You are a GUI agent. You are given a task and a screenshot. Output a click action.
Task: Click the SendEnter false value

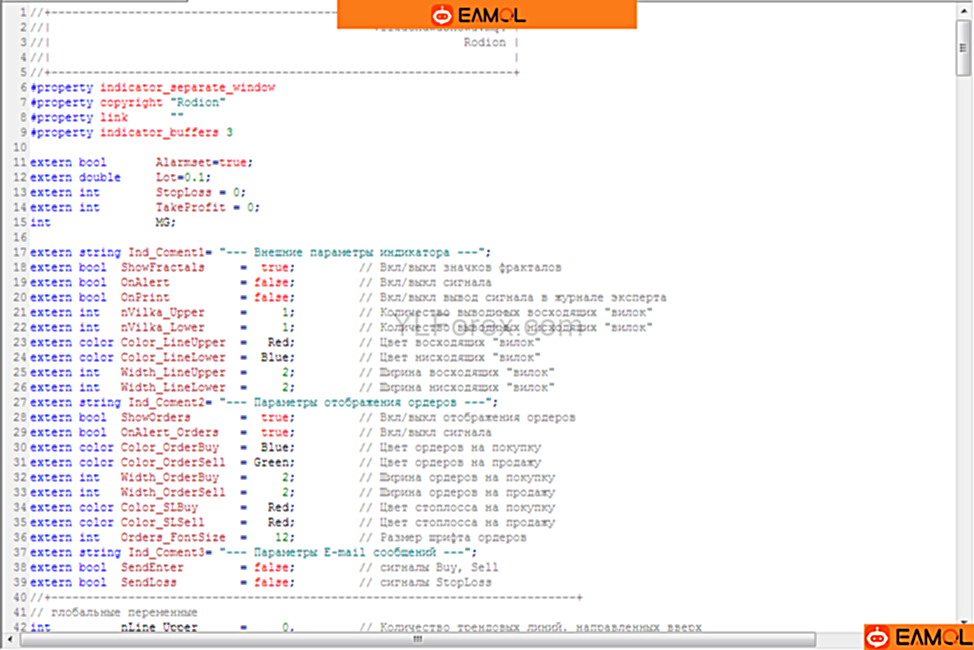(x=276, y=567)
